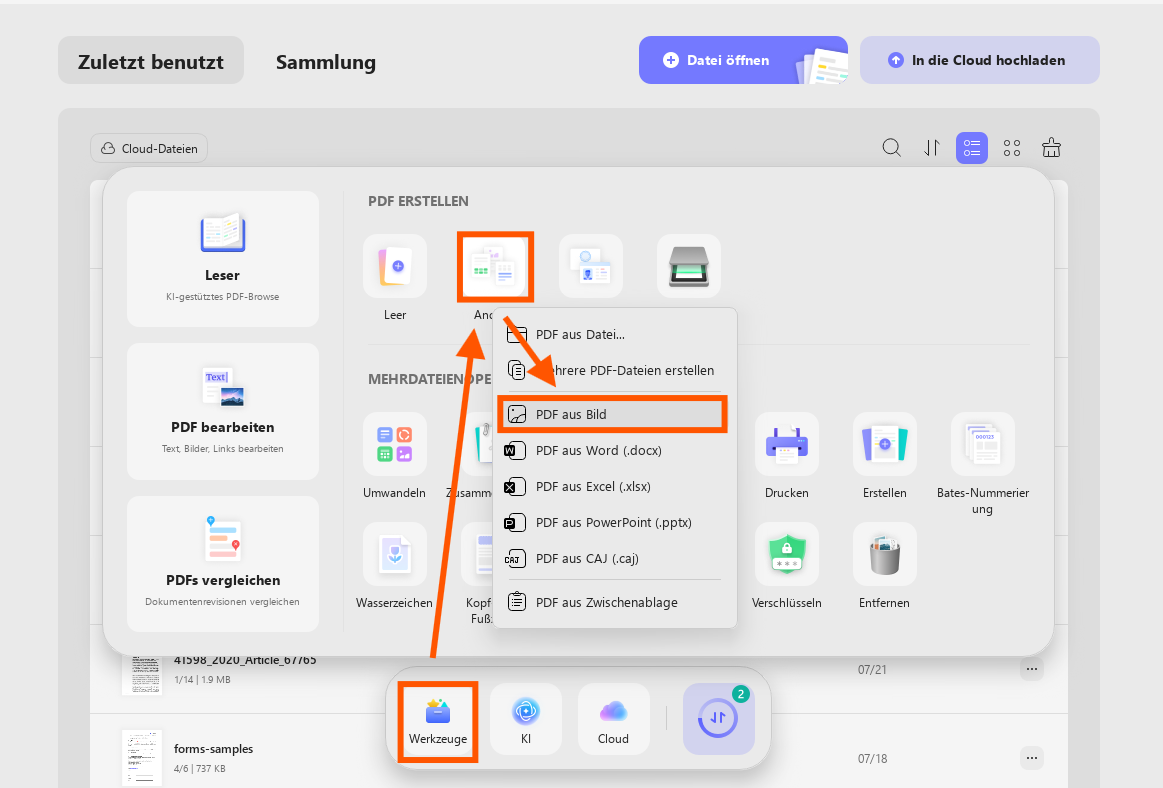
Task: Open the Verschlüsseln encrypt tool
Action: point(787,554)
